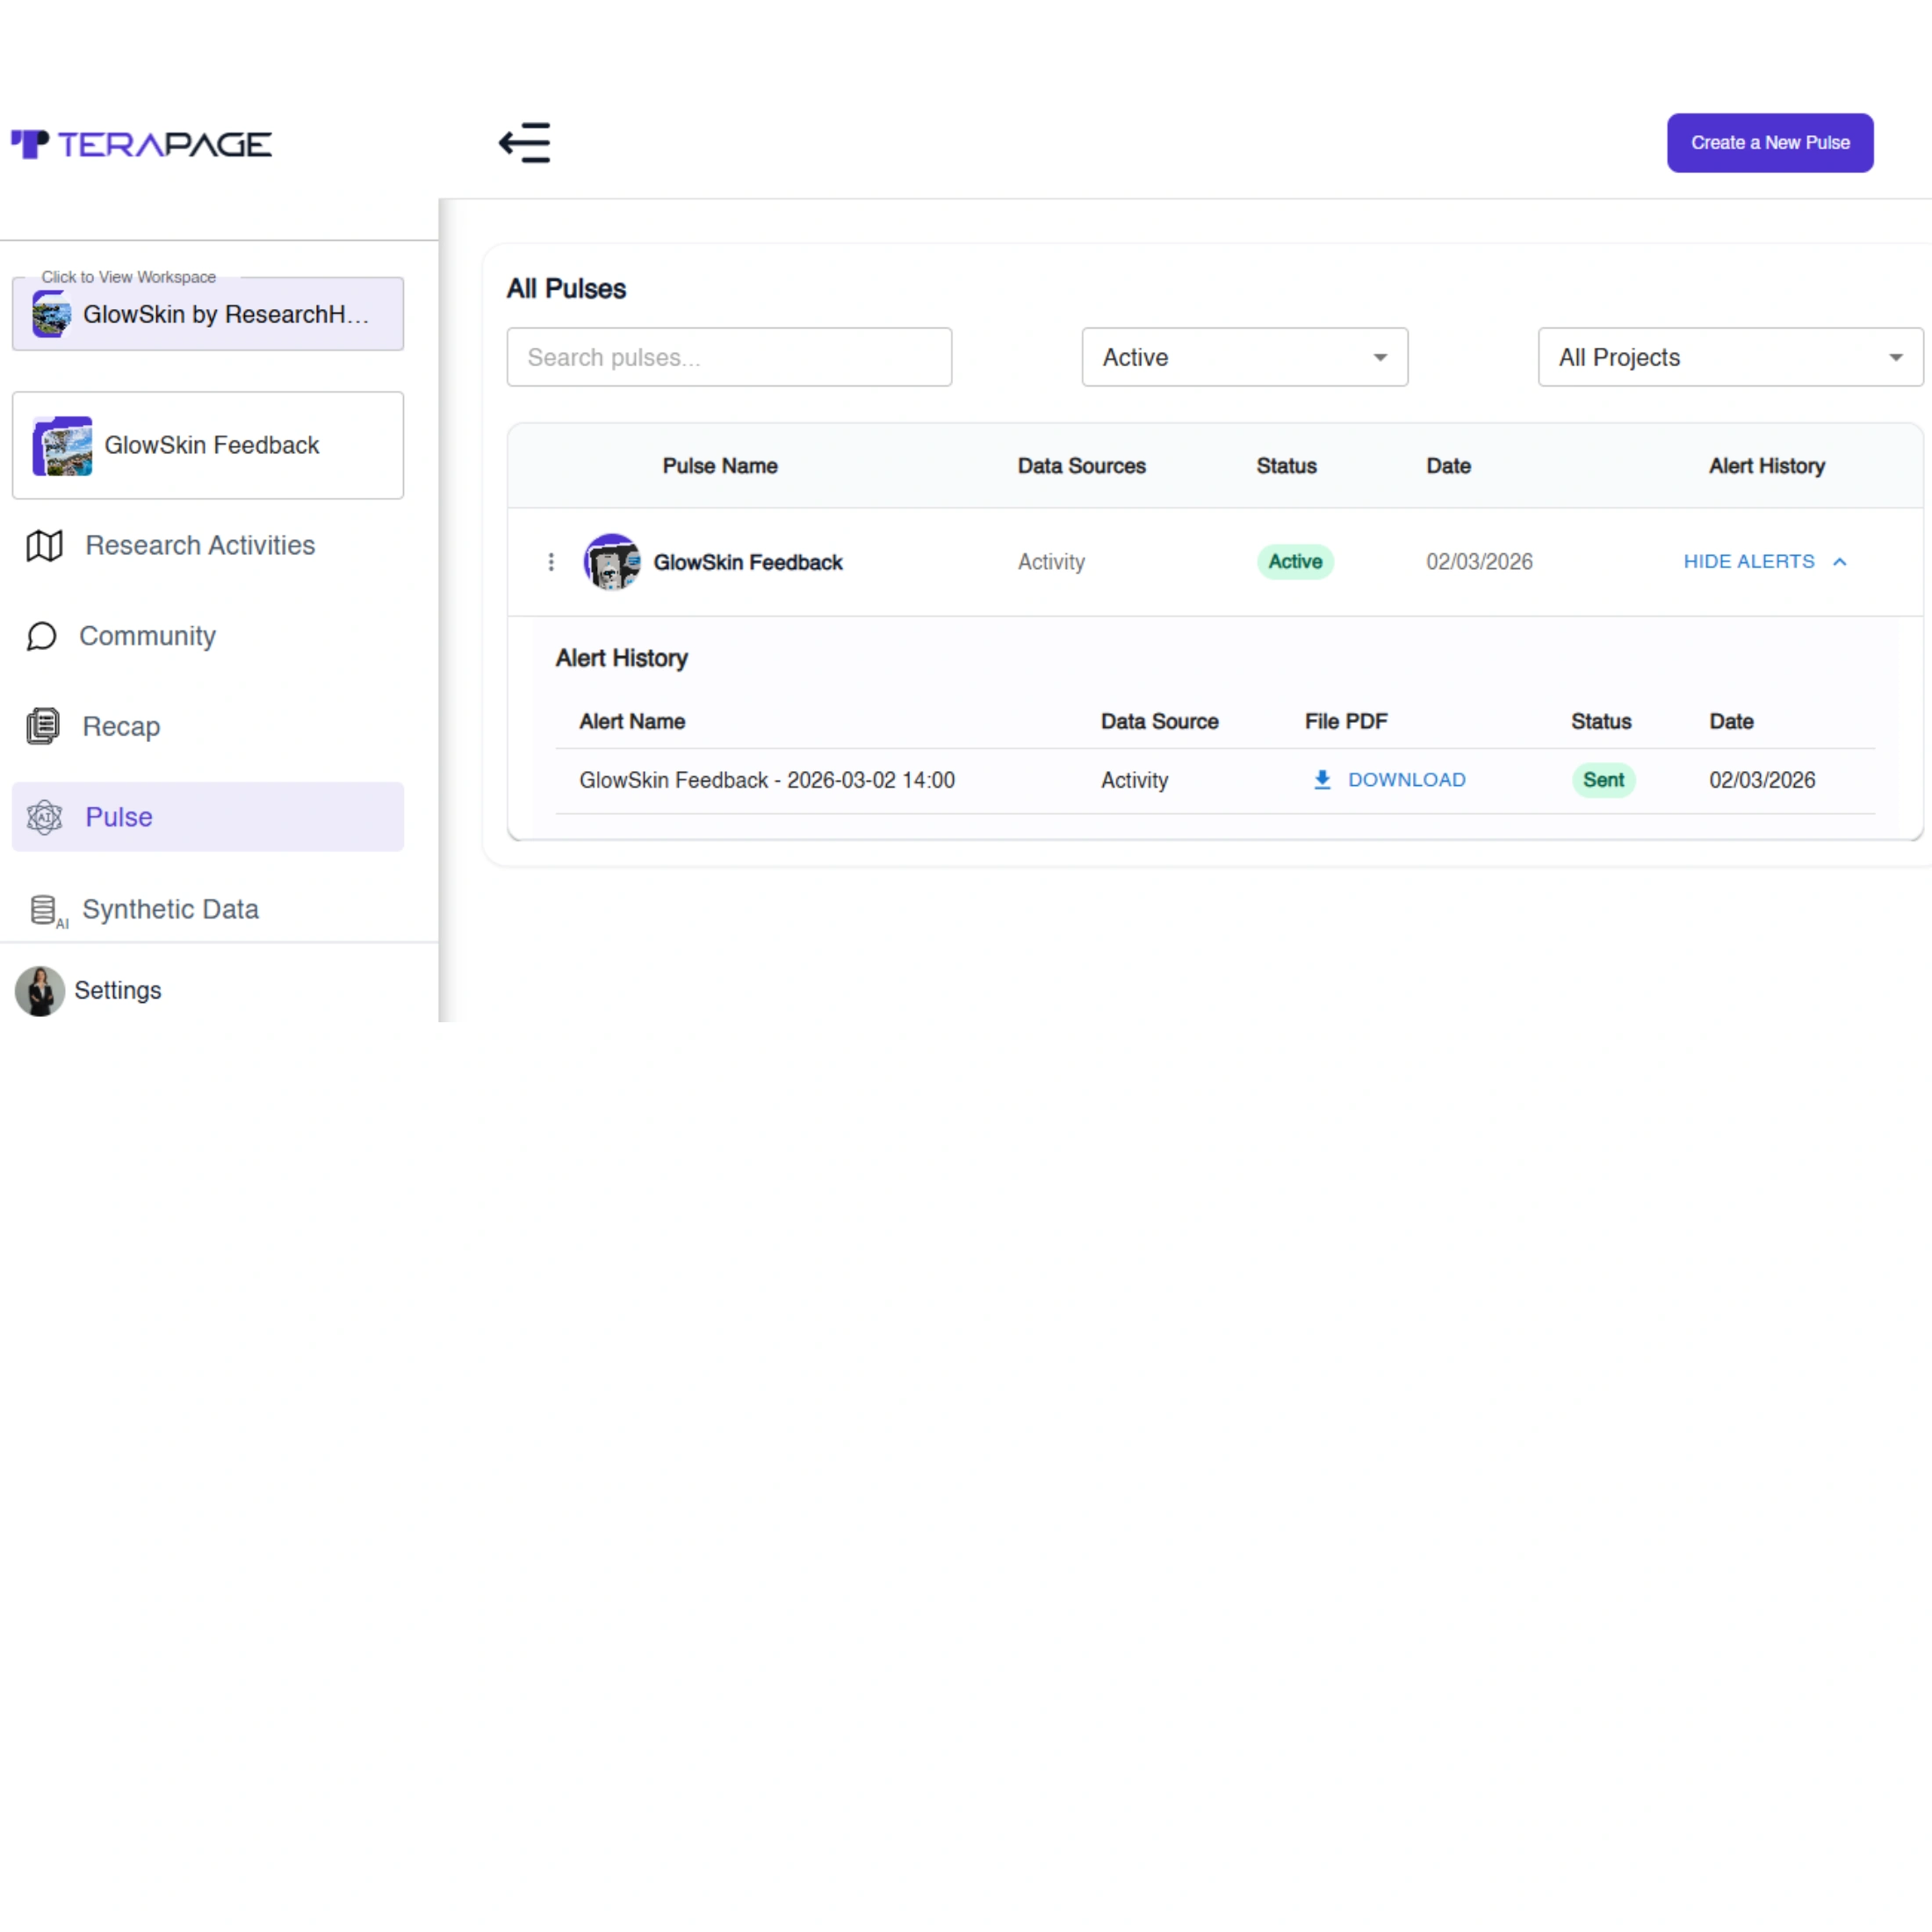Open the GlowSkin by ResearchH workspace selector
The image size is (1932, 1932).
point(208,315)
